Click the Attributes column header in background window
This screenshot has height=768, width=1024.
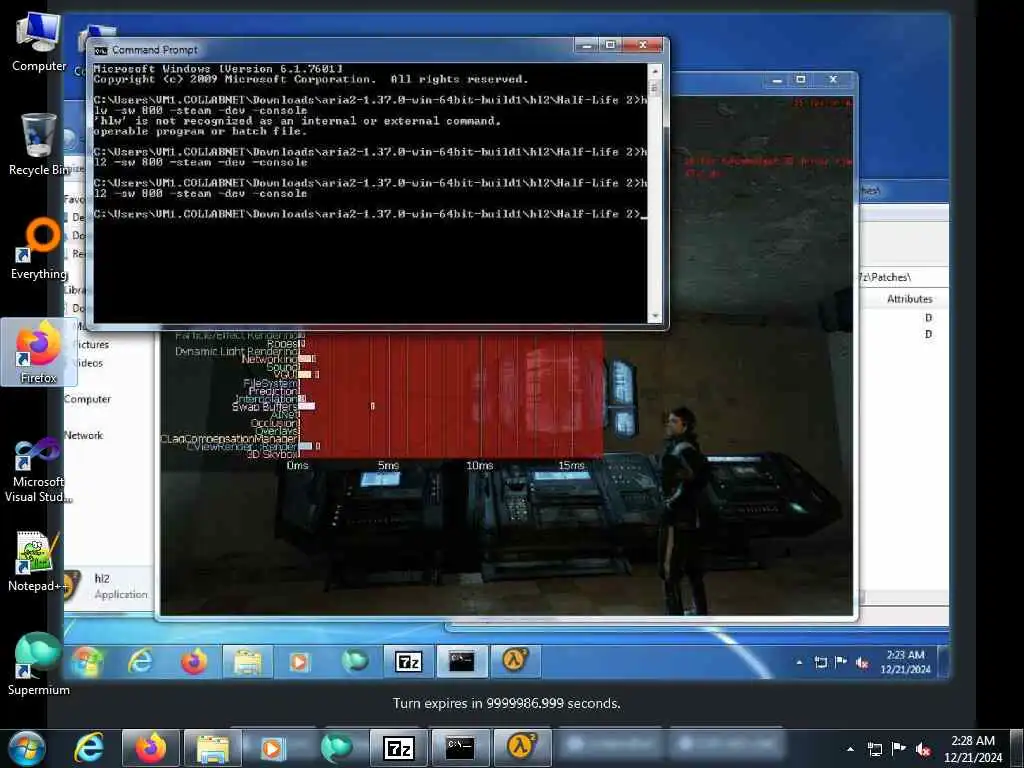[909, 299]
